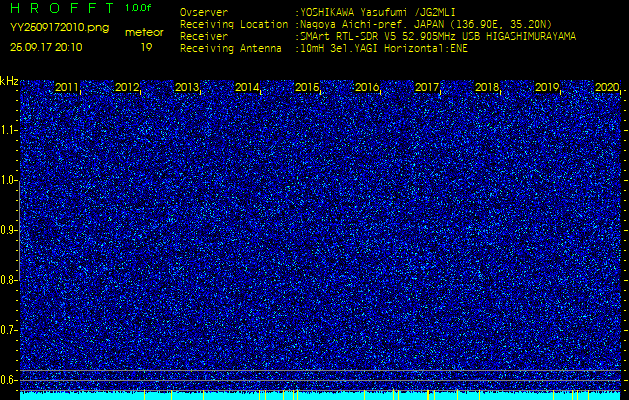This screenshot has height=400, width=629.
Task: Select the 2017 time marker
Action: (427, 87)
